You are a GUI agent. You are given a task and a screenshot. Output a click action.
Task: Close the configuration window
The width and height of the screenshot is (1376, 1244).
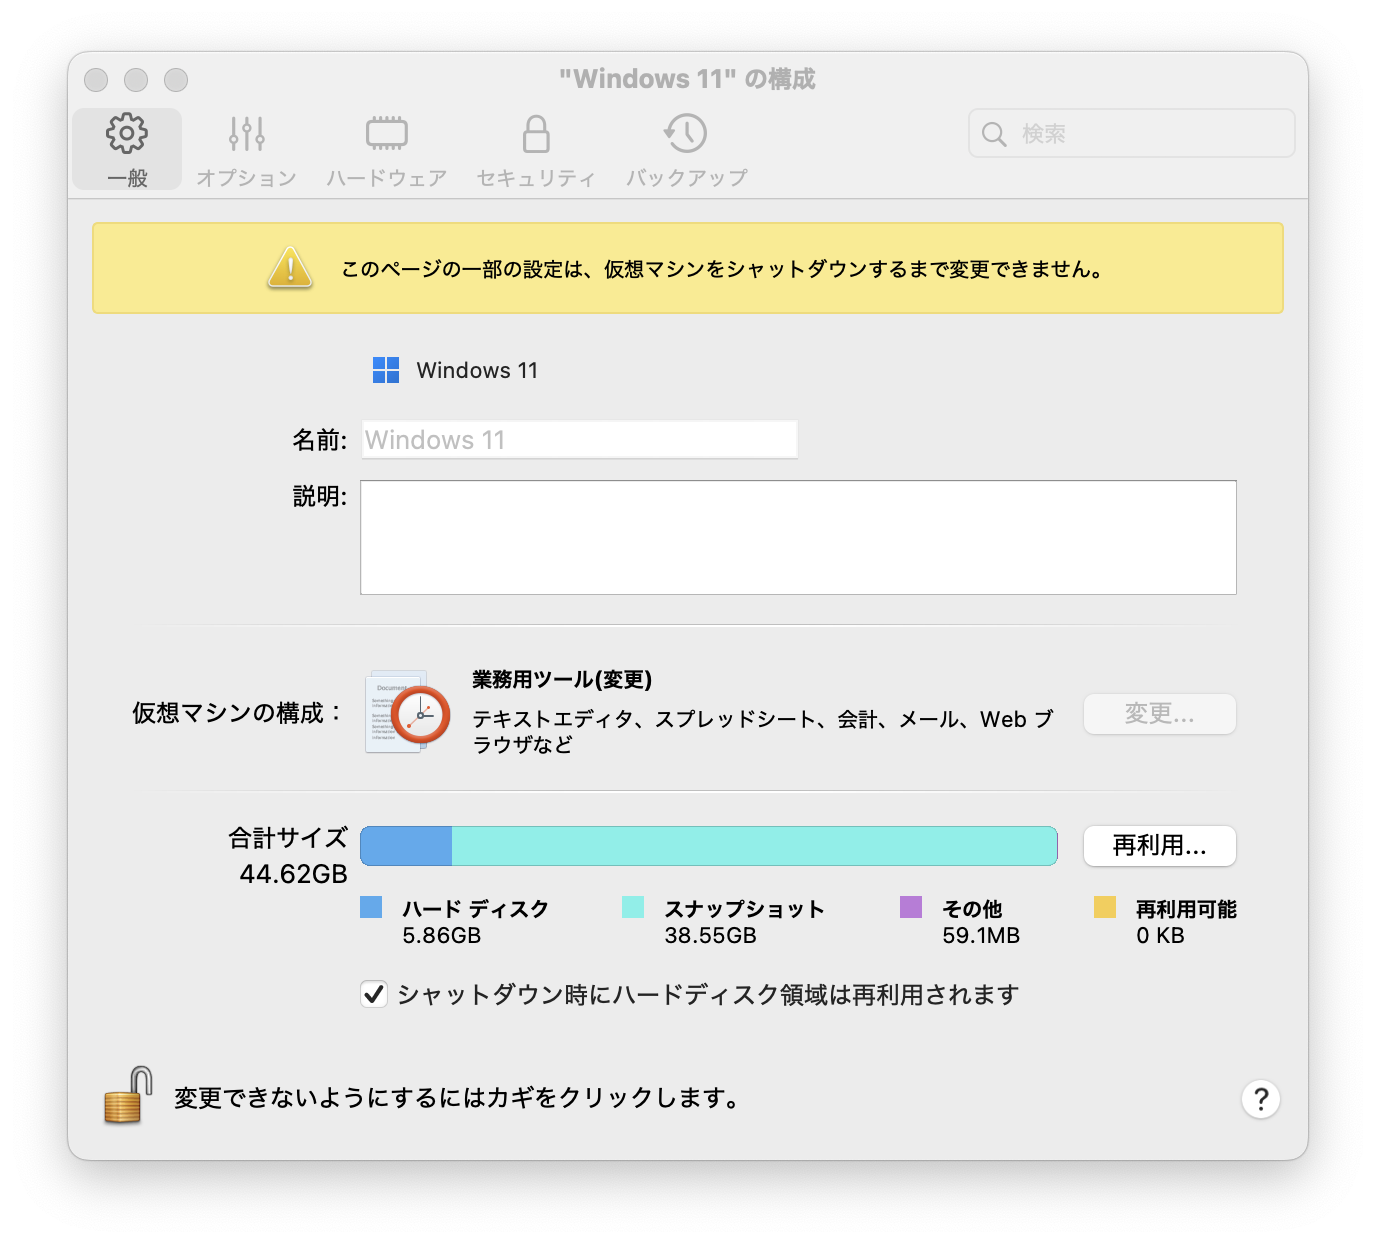[x=96, y=80]
